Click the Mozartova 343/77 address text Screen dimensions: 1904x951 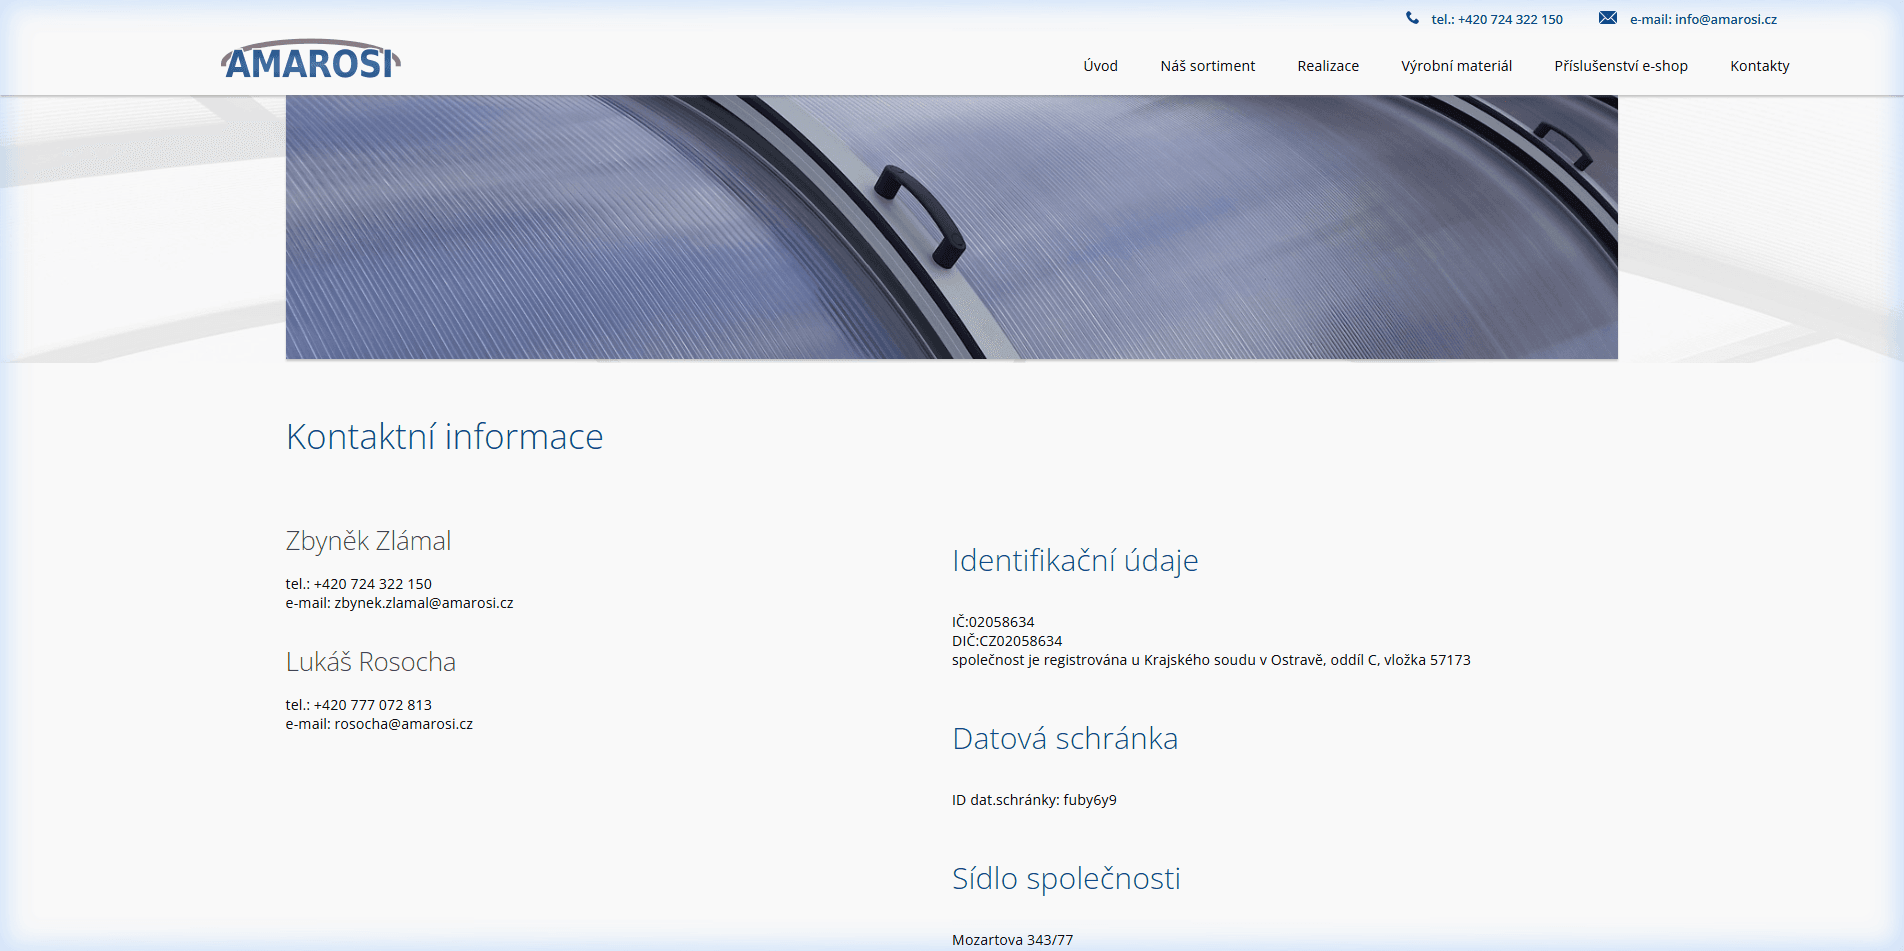coord(1011,939)
